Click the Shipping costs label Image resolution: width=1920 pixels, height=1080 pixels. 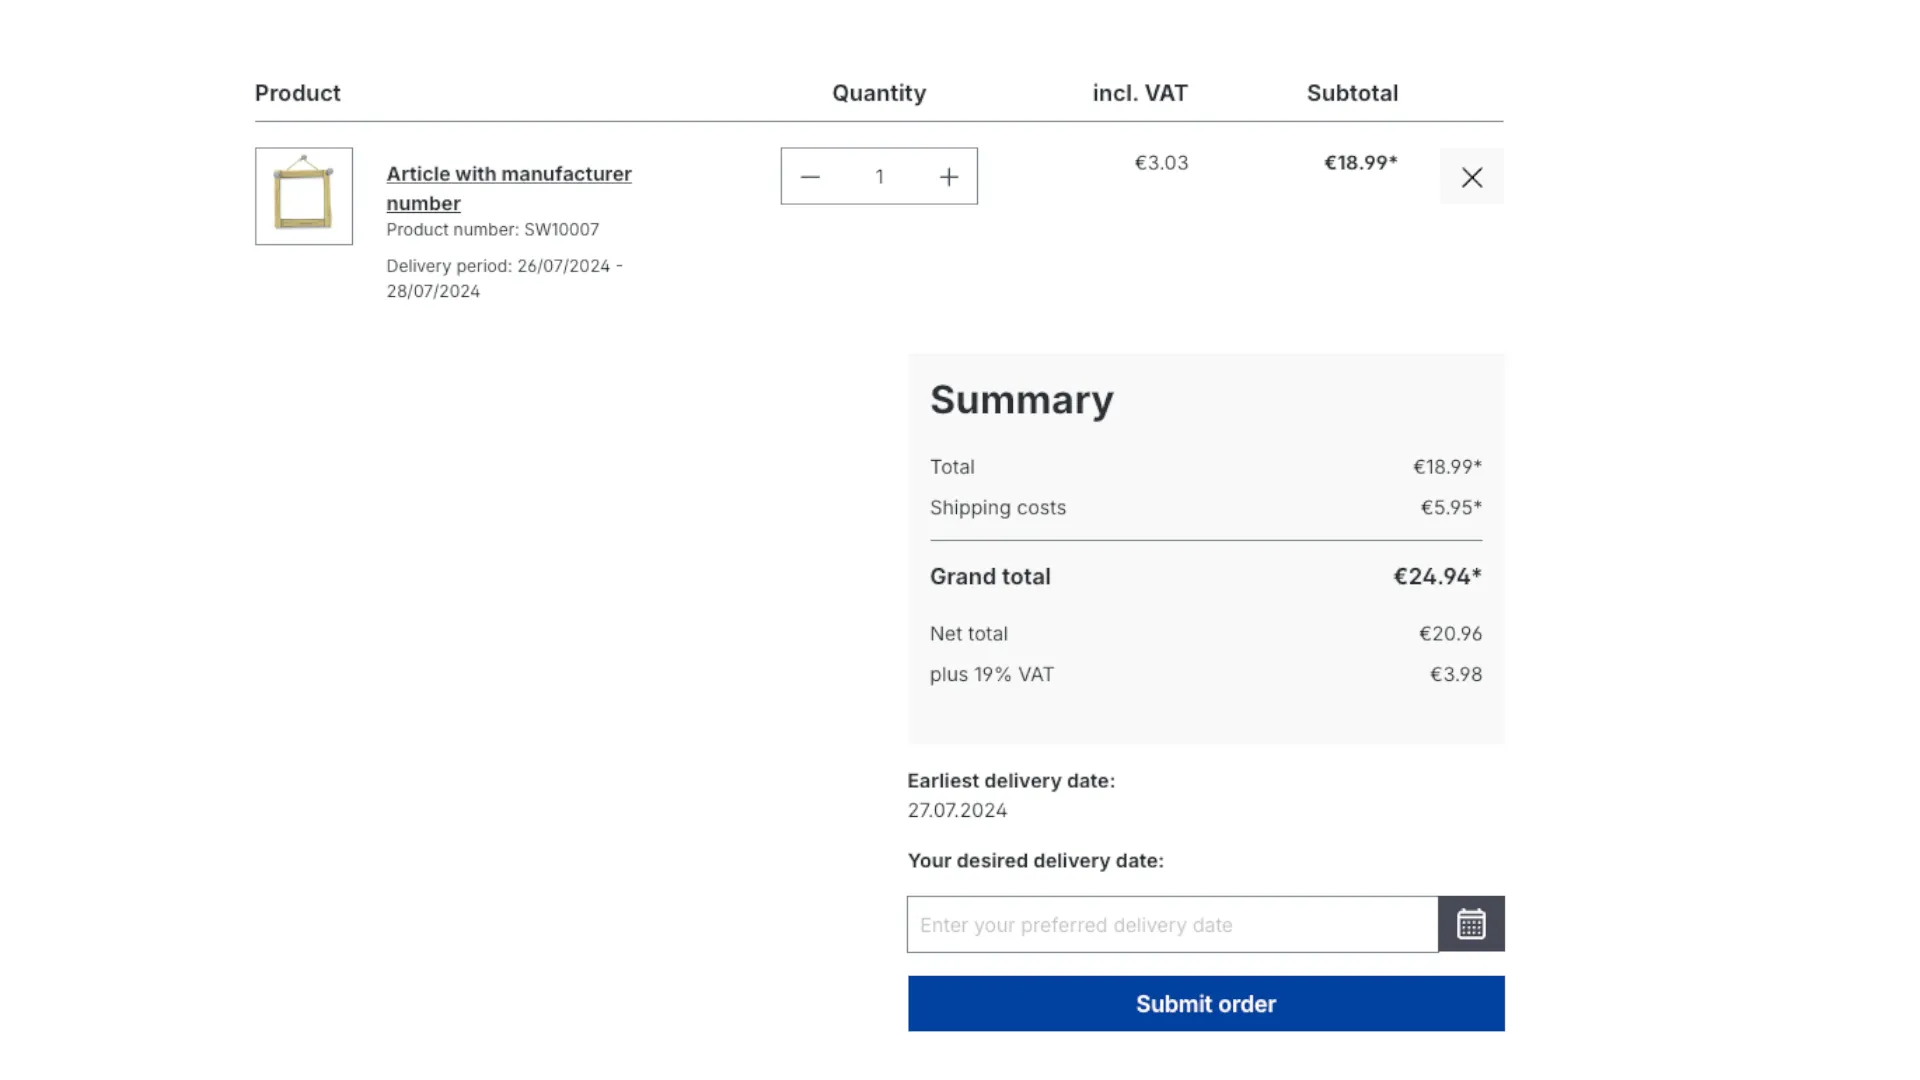(997, 508)
